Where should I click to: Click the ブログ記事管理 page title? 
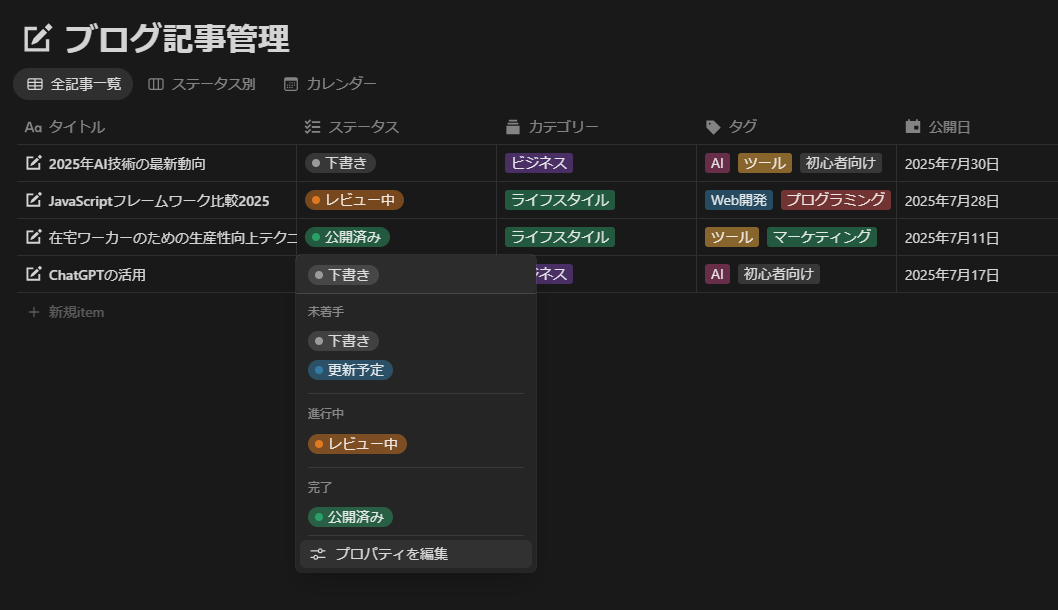[x=177, y=38]
